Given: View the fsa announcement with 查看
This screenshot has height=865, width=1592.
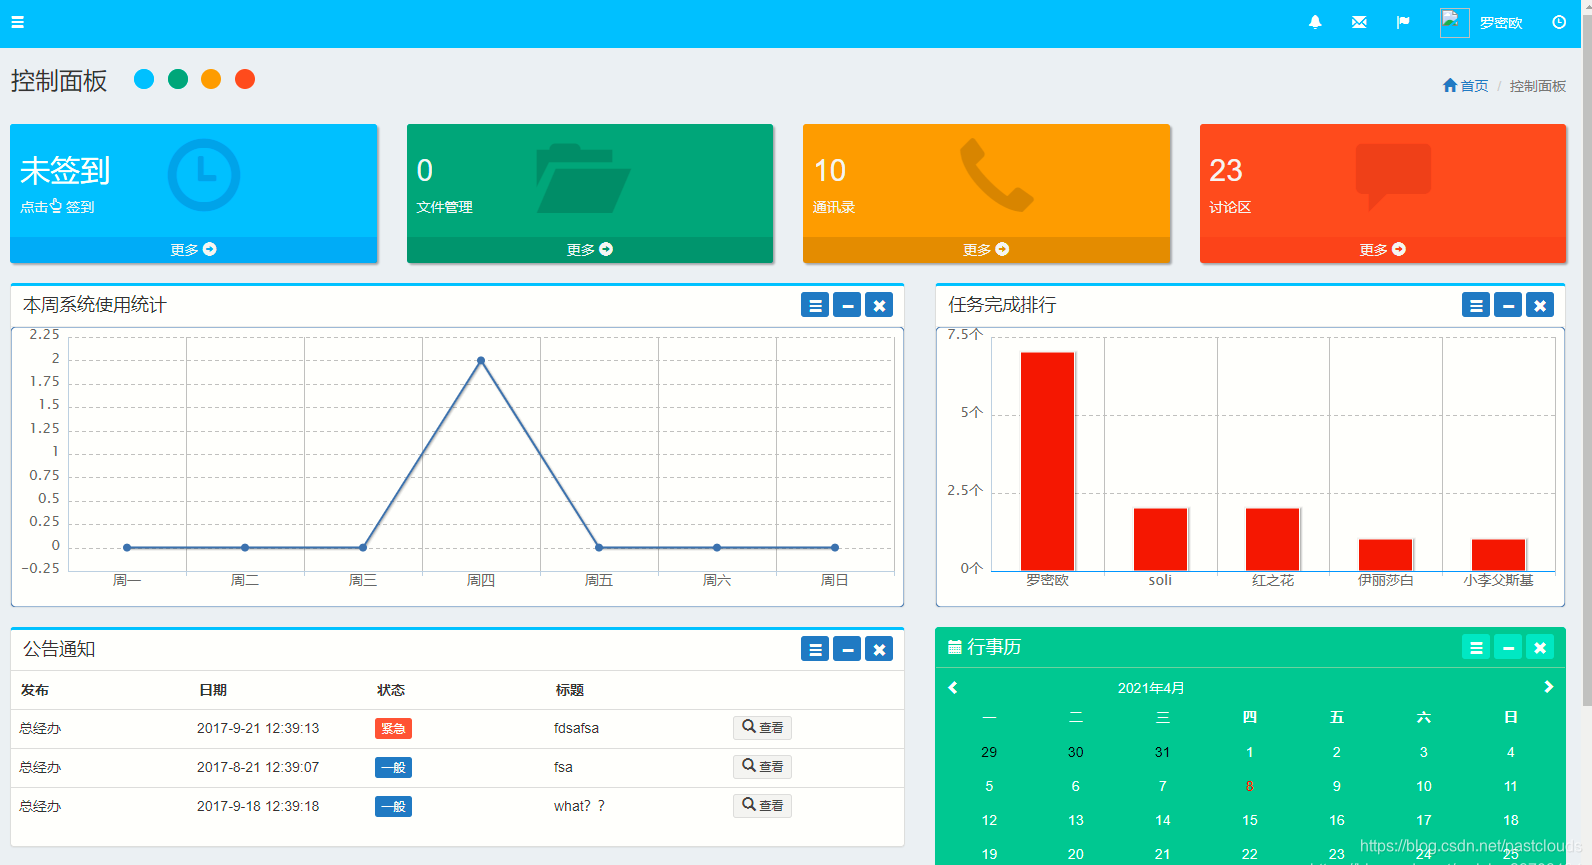Looking at the screenshot, I should [762, 766].
